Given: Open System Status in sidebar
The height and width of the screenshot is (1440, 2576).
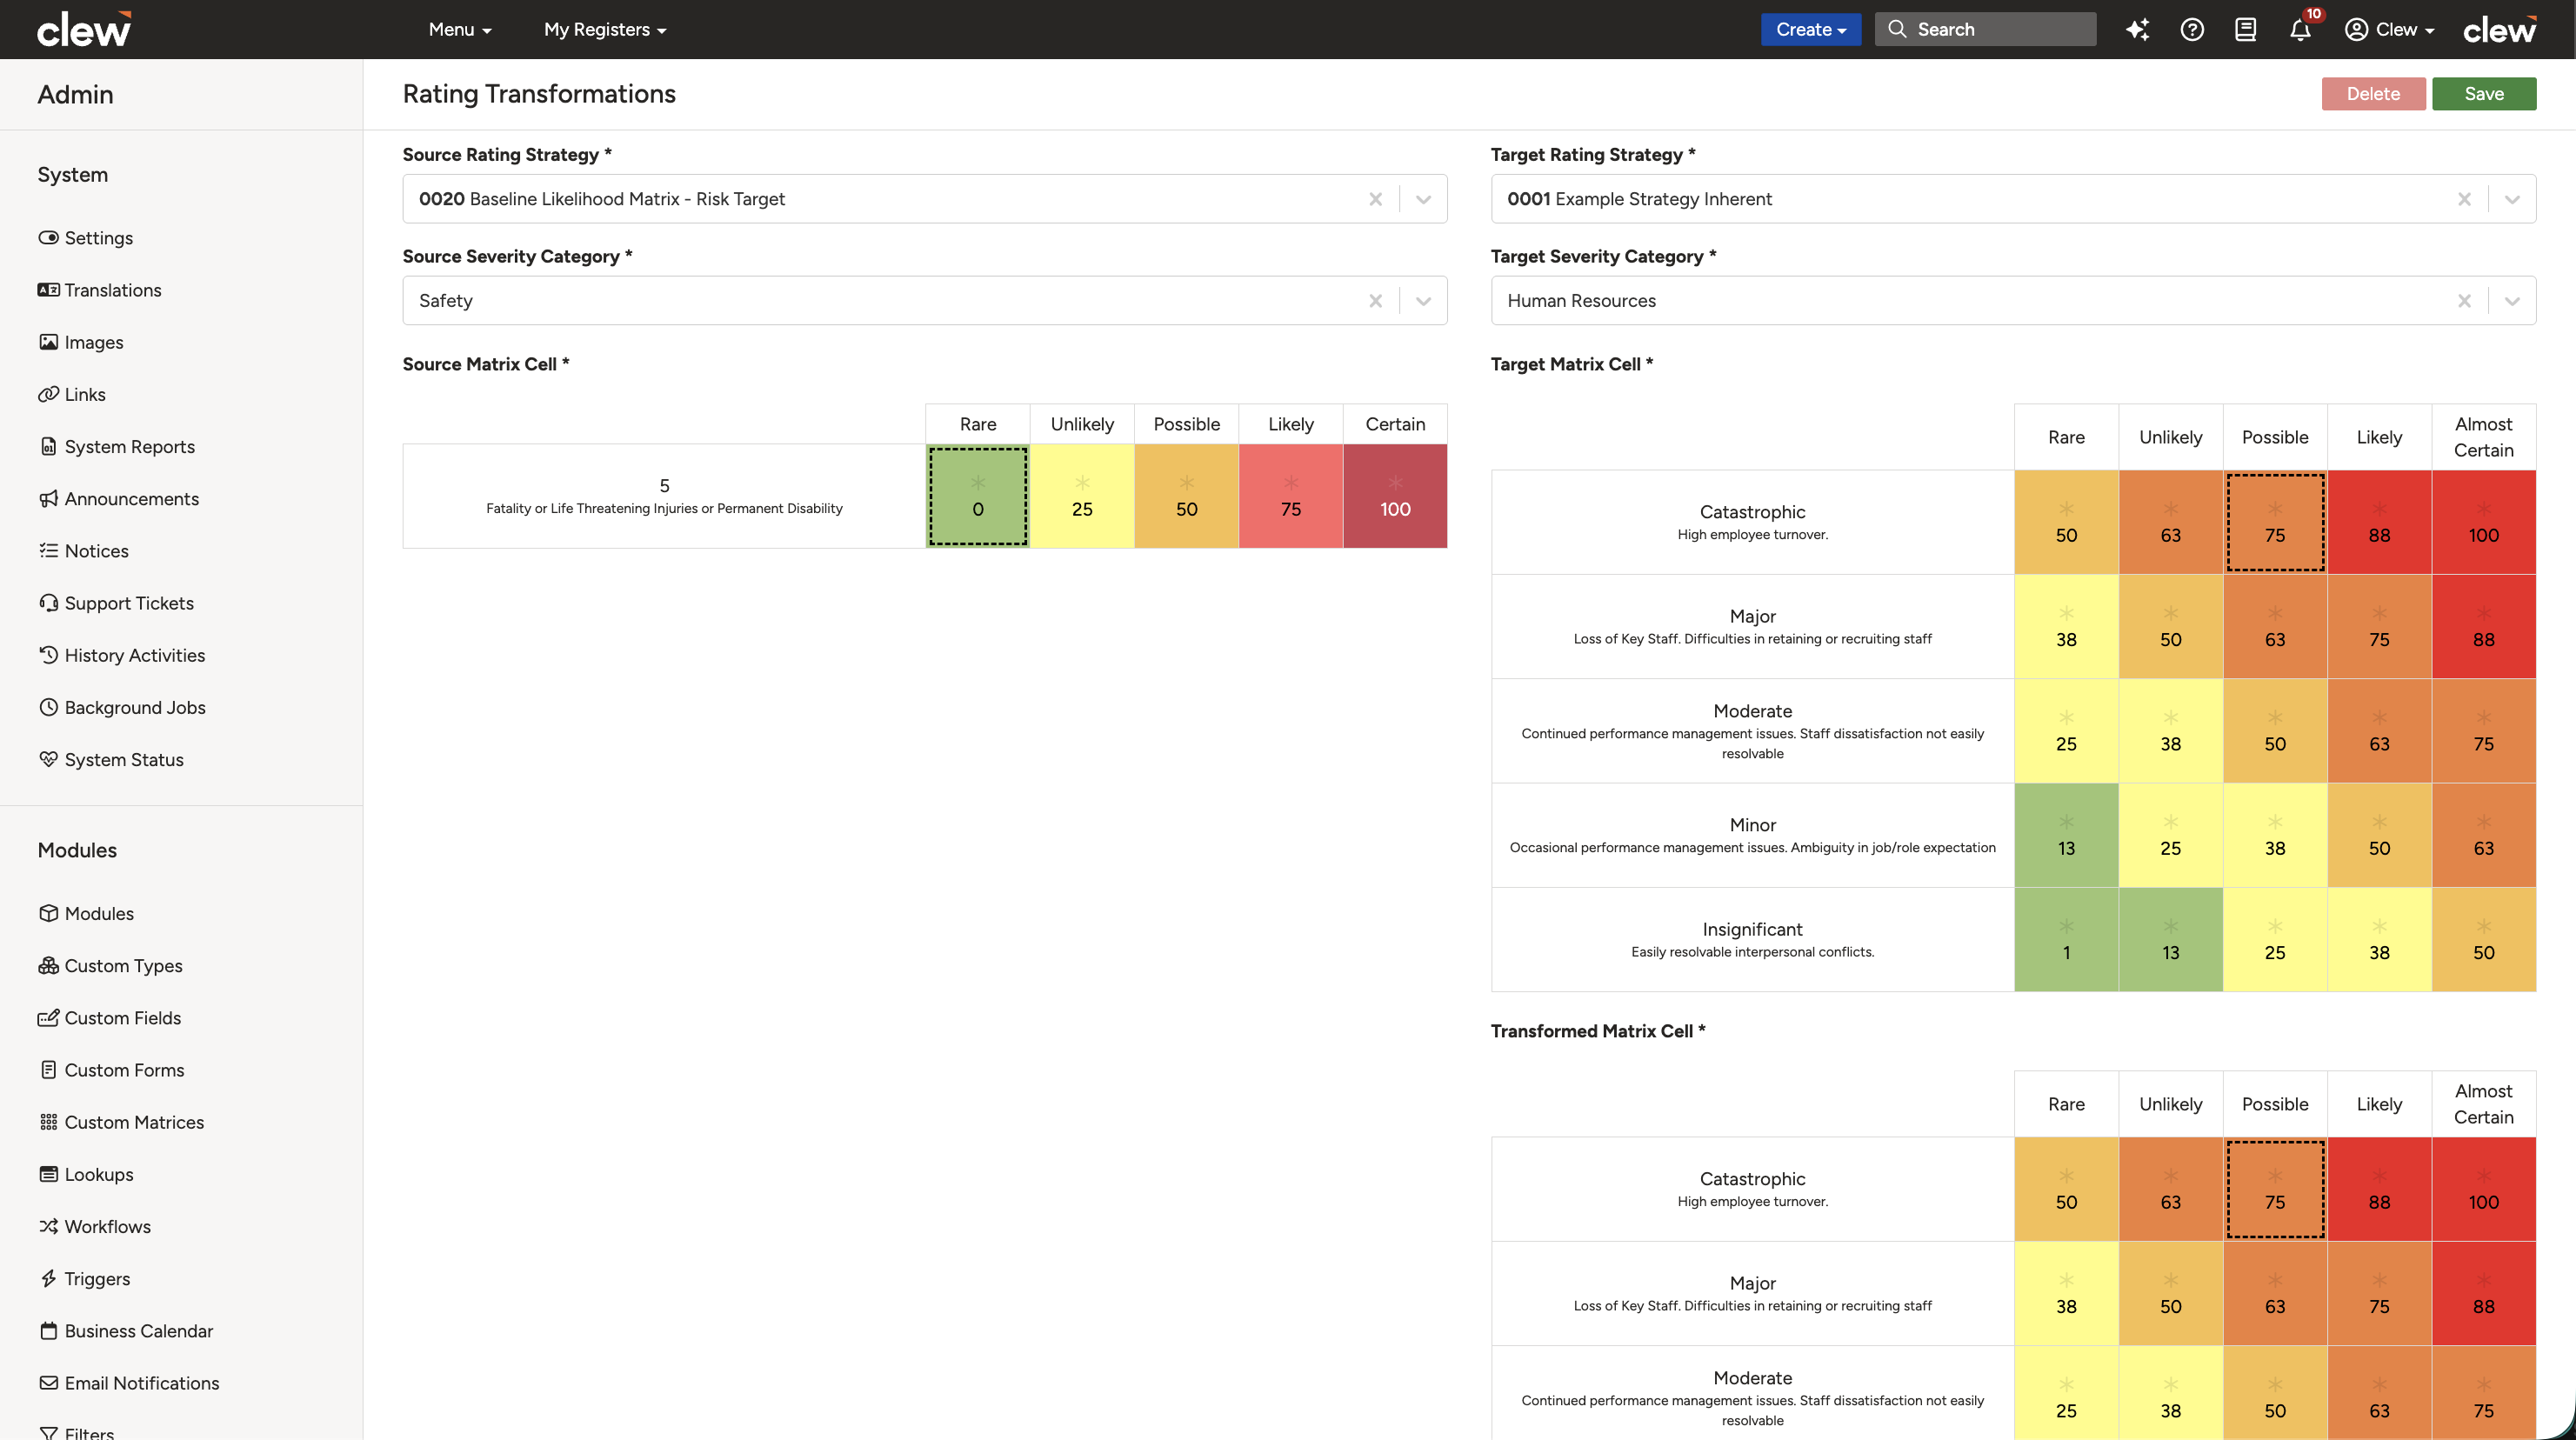Looking at the screenshot, I should pyautogui.click(x=110, y=759).
